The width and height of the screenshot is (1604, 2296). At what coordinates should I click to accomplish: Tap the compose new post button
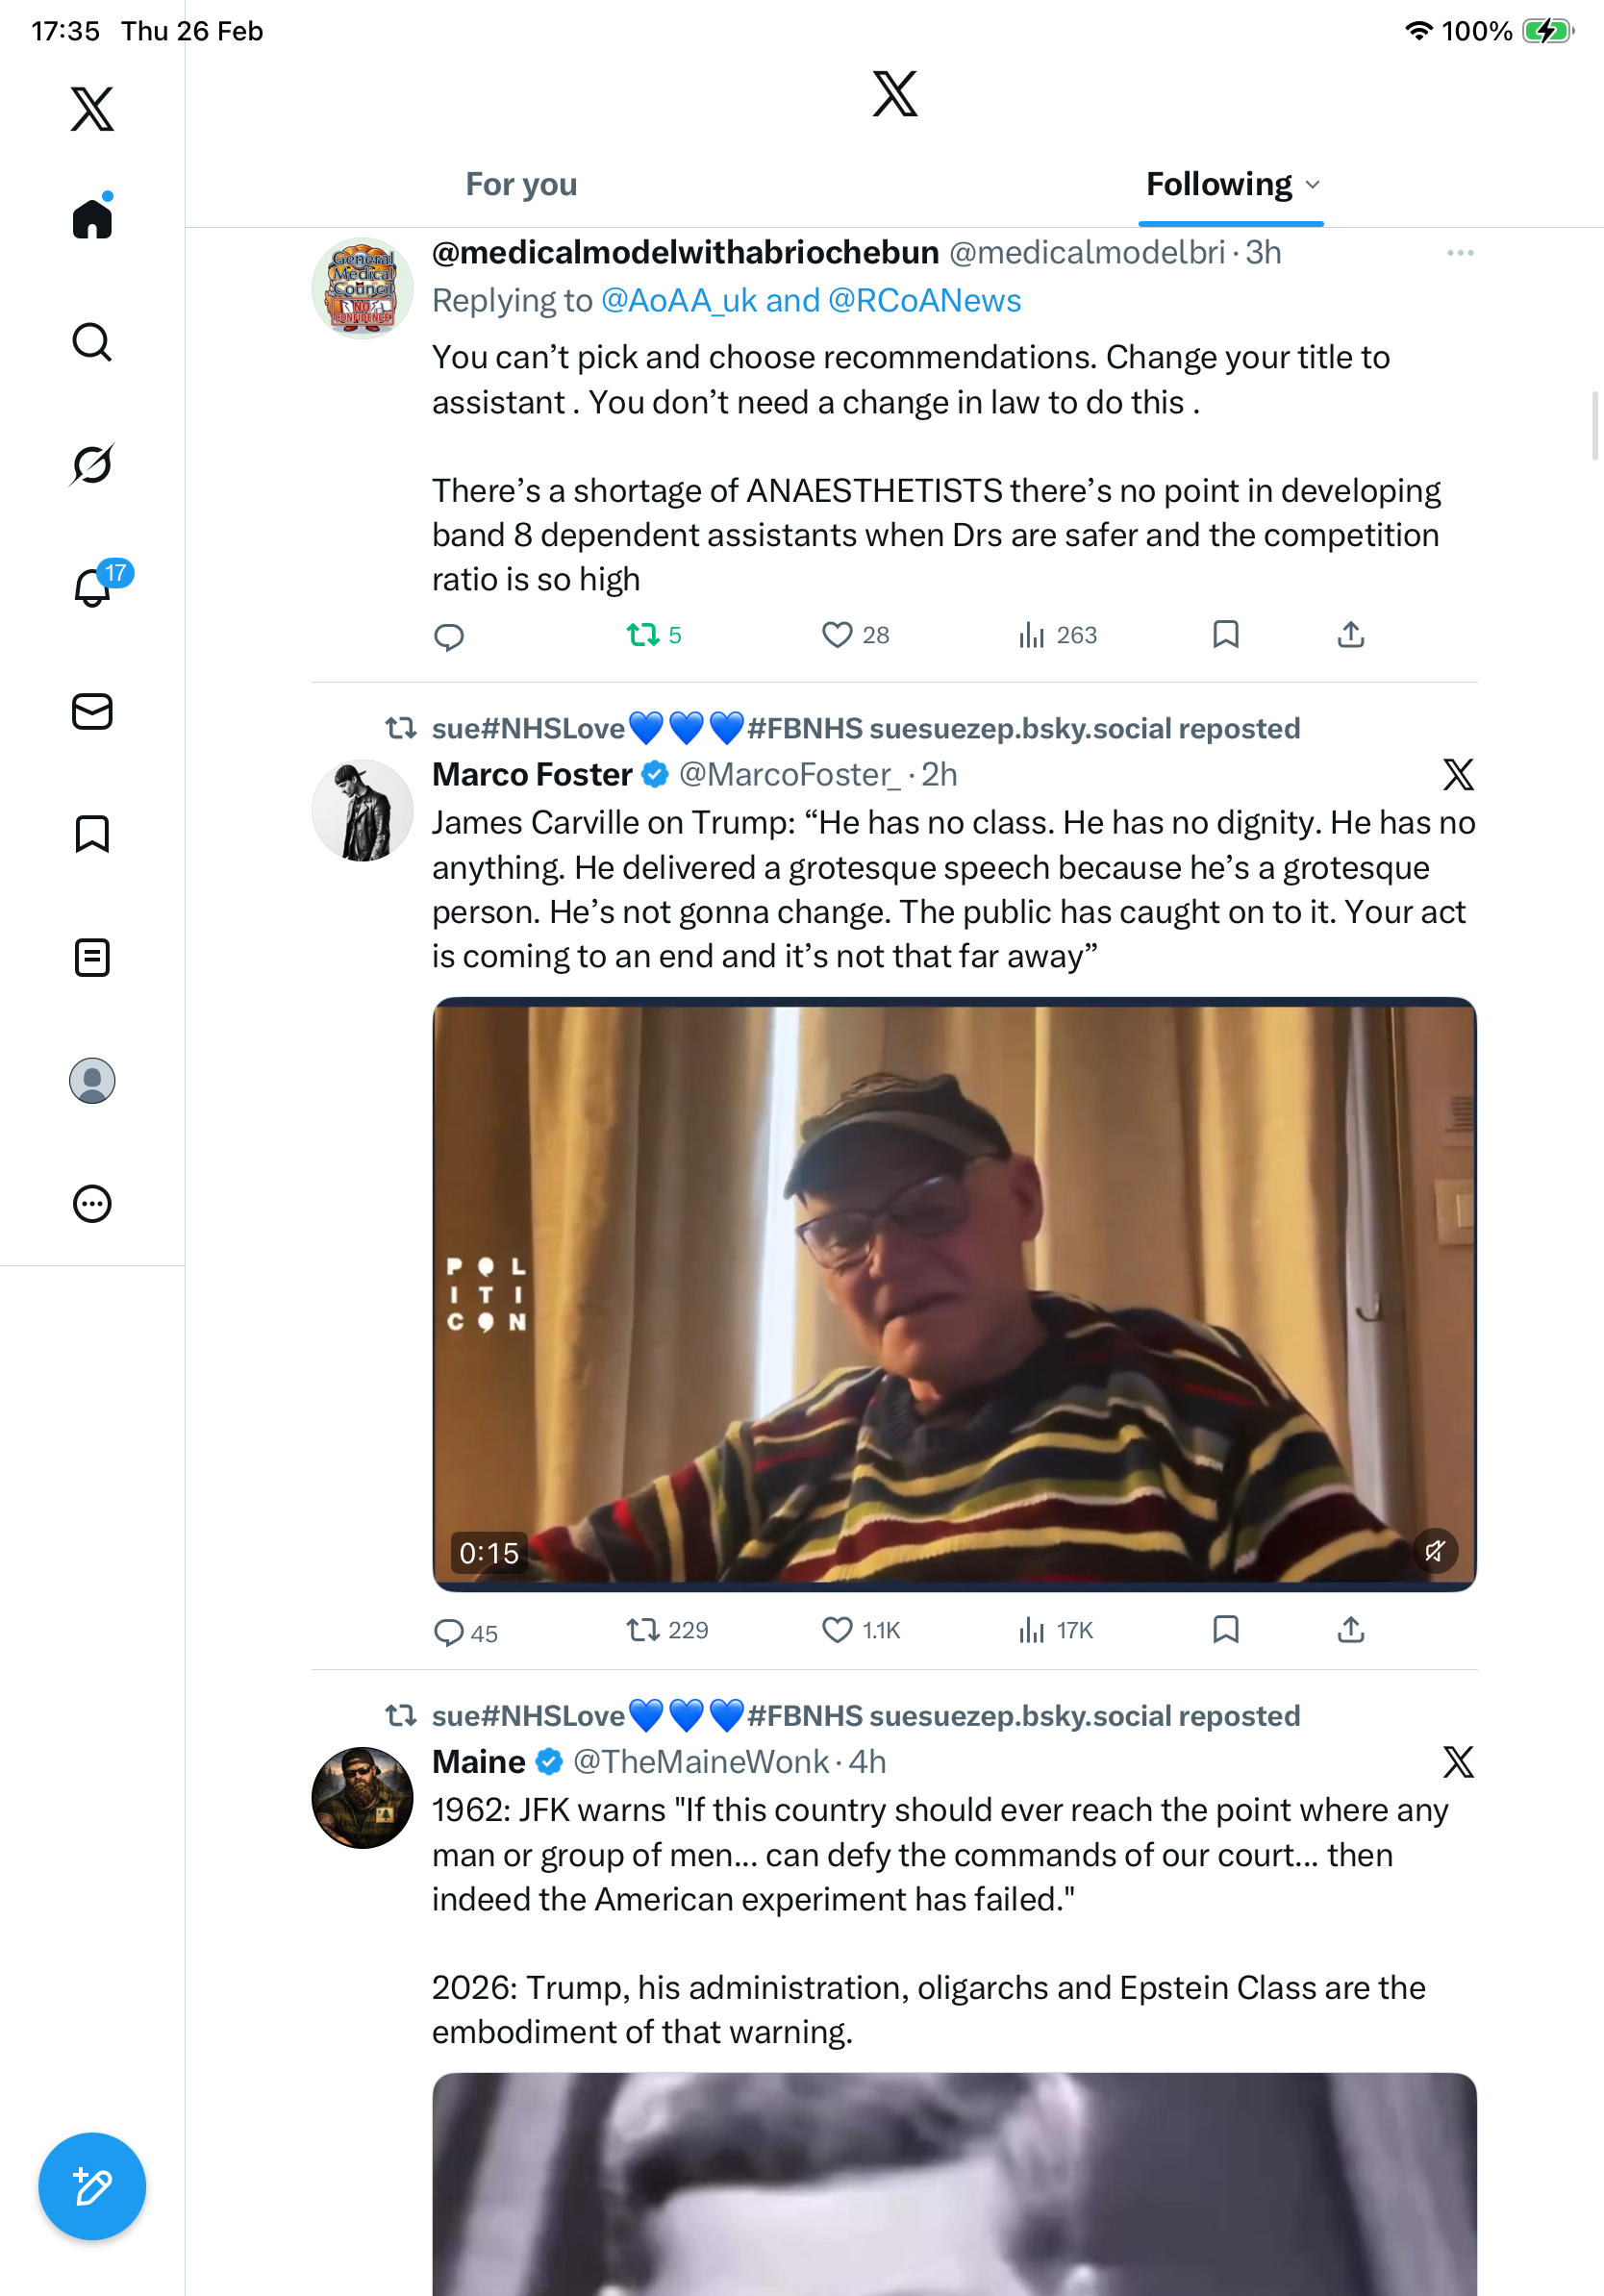[92, 2186]
